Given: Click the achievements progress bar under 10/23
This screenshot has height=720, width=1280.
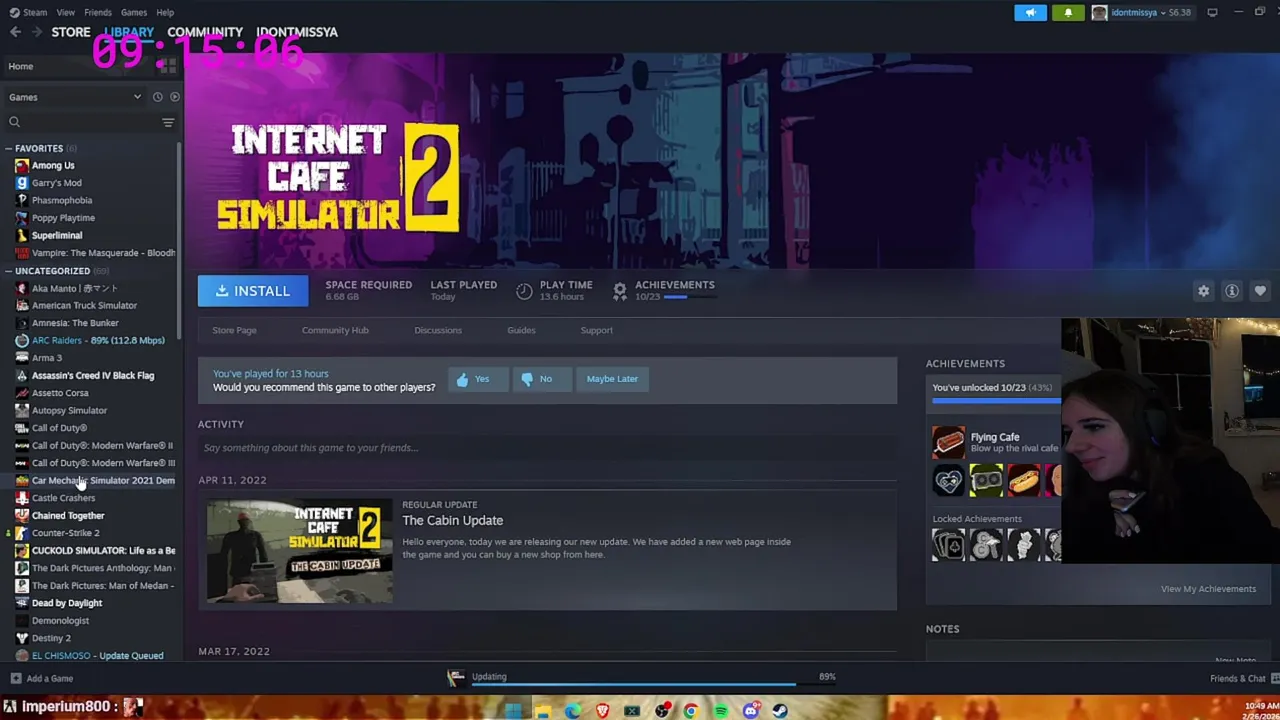Looking at the screenshot, I should (x=675, y=297).
